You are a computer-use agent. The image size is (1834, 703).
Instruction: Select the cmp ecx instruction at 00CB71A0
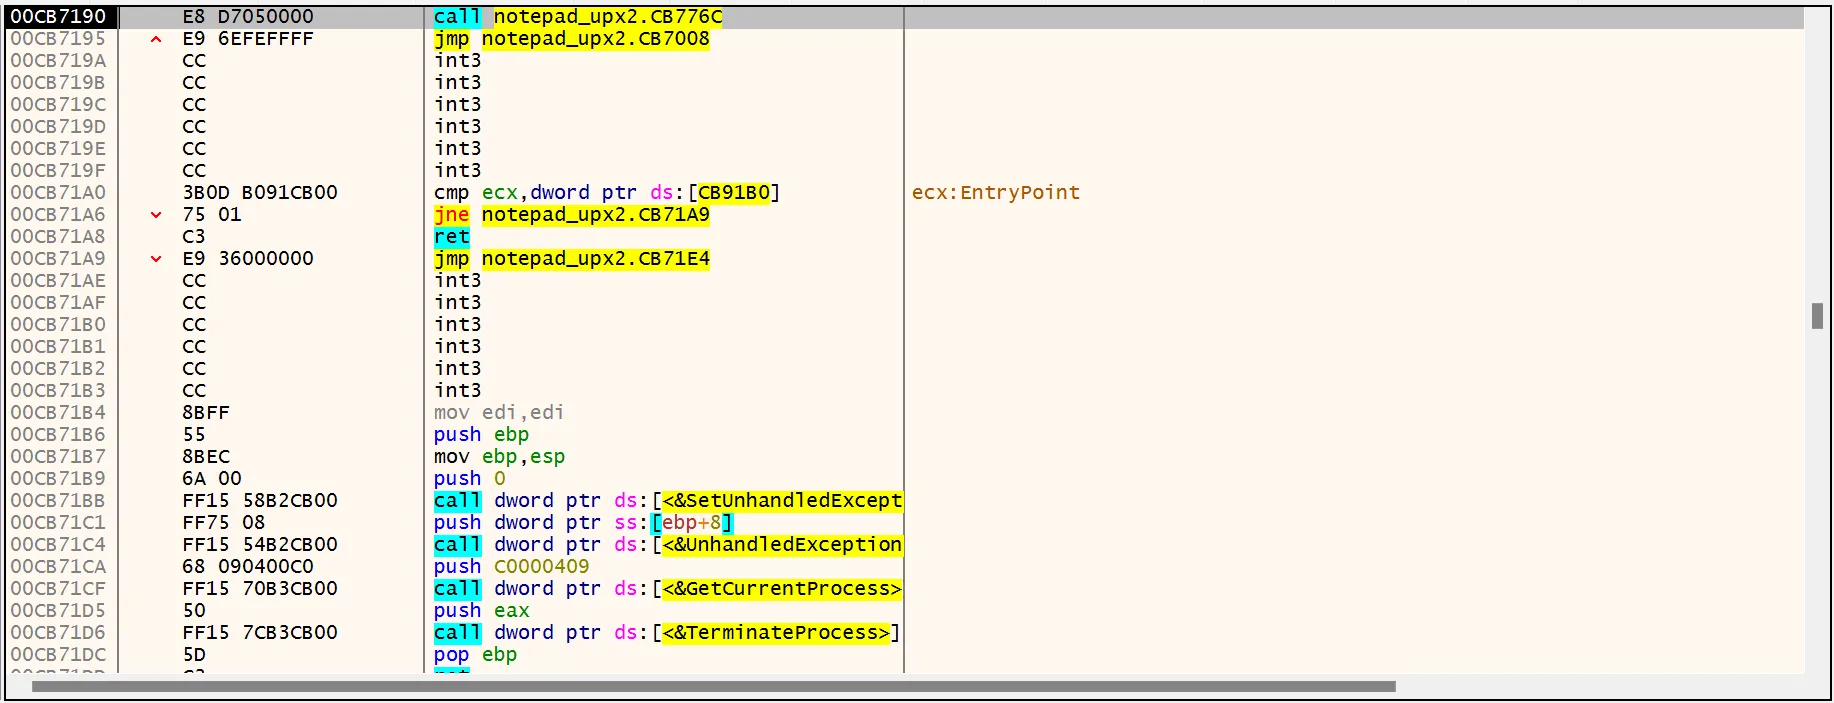pos(605,193)
